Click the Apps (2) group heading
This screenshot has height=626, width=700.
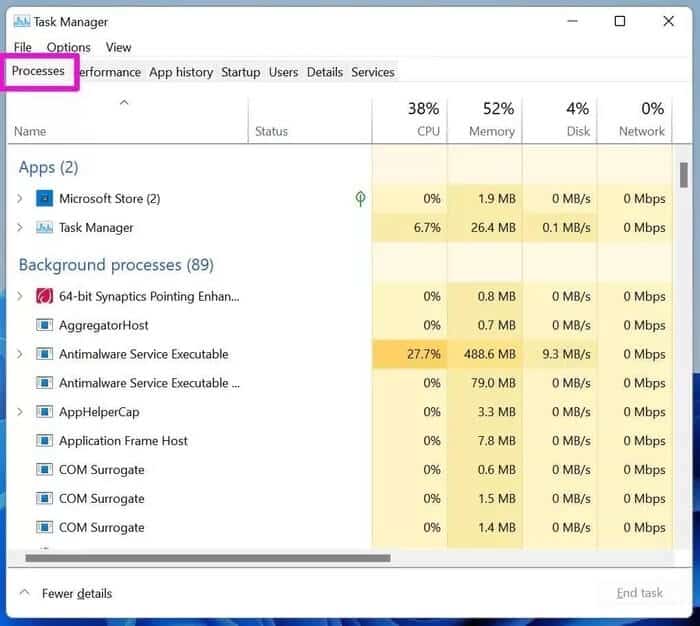pyautogui.click(x=48, y=167)
